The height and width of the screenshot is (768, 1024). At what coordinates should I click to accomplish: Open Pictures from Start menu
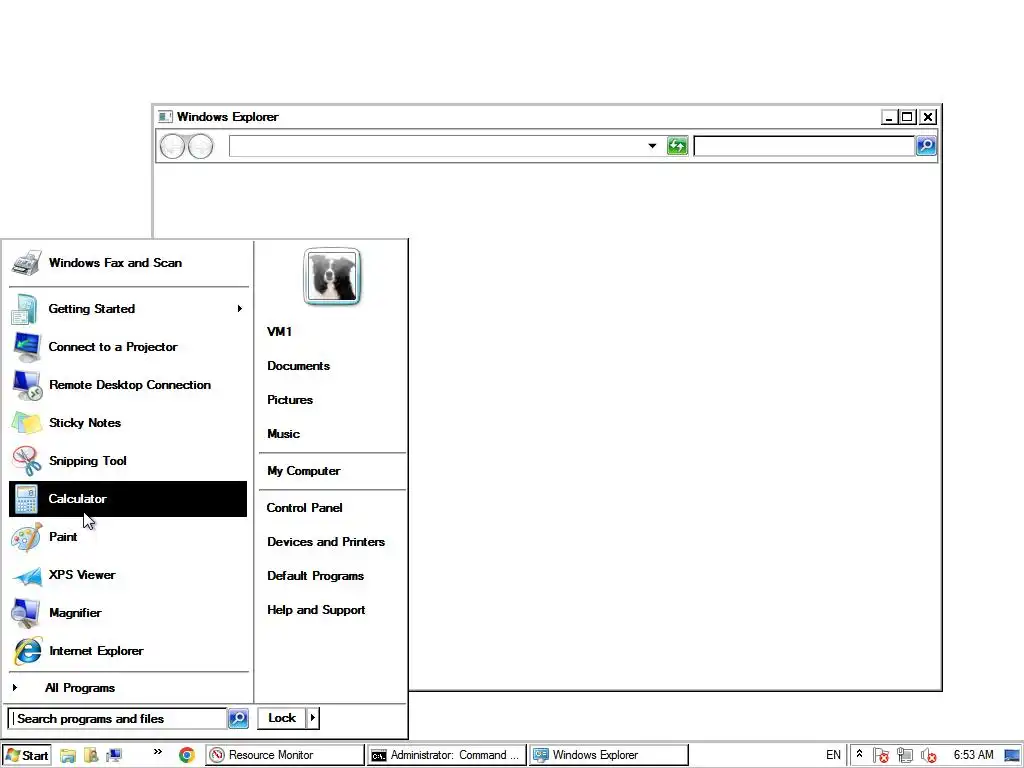pyautogui.click(x=290, y=400)
